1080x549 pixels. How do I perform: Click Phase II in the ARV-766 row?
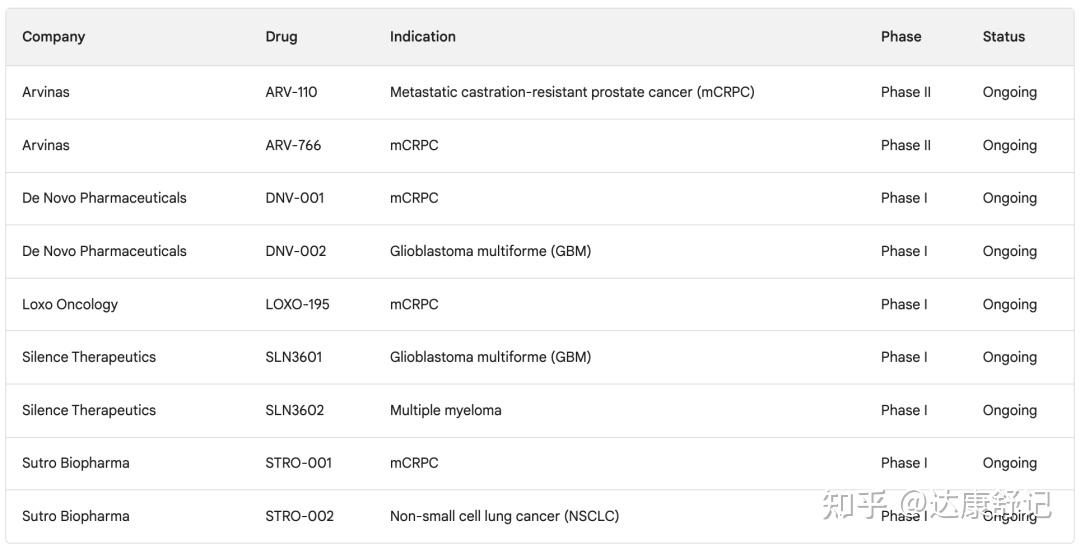[906, 145]
